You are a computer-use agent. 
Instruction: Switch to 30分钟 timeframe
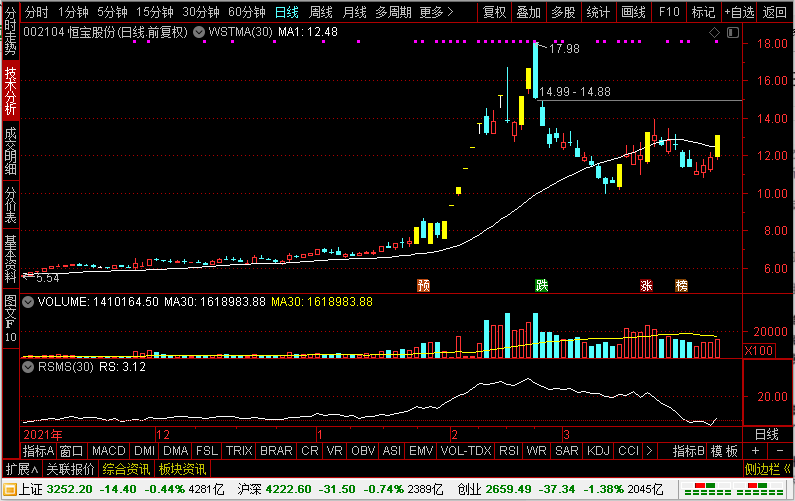point(200,12)
